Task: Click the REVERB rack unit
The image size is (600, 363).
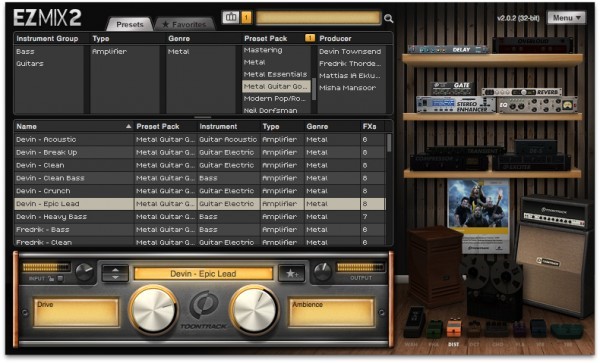Action: [x=522, y=92]
